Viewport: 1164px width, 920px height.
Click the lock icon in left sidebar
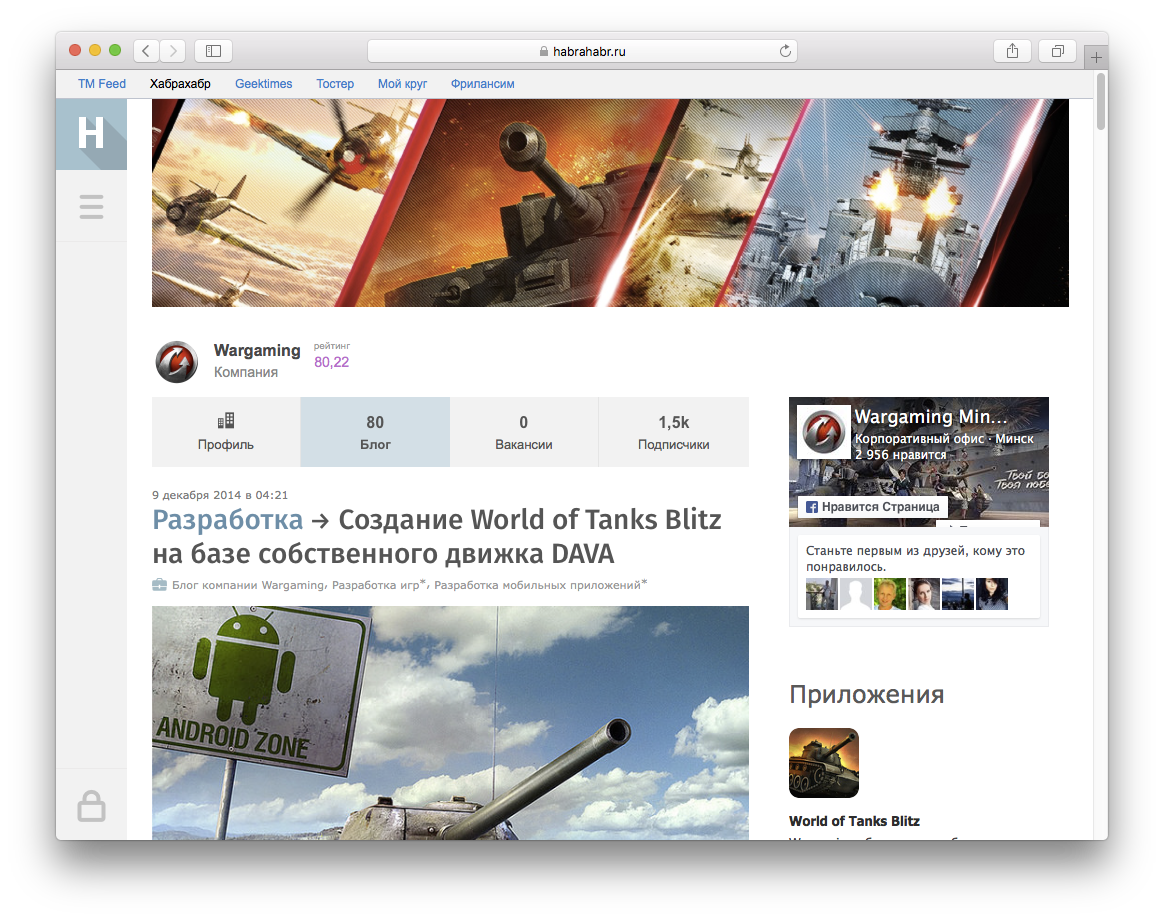pos(91,806)
